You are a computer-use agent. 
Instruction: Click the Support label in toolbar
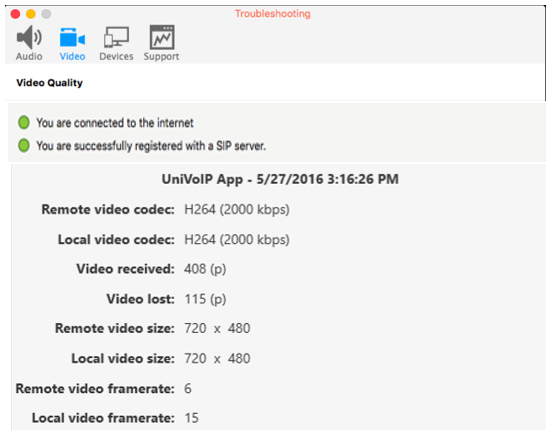tap(161, 57)
